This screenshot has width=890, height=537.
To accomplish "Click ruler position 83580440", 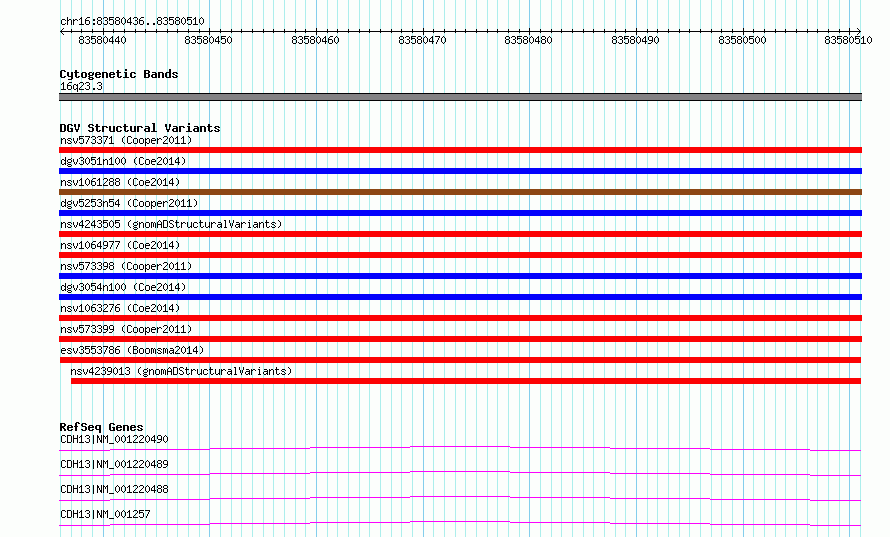I will pos(102,40).
